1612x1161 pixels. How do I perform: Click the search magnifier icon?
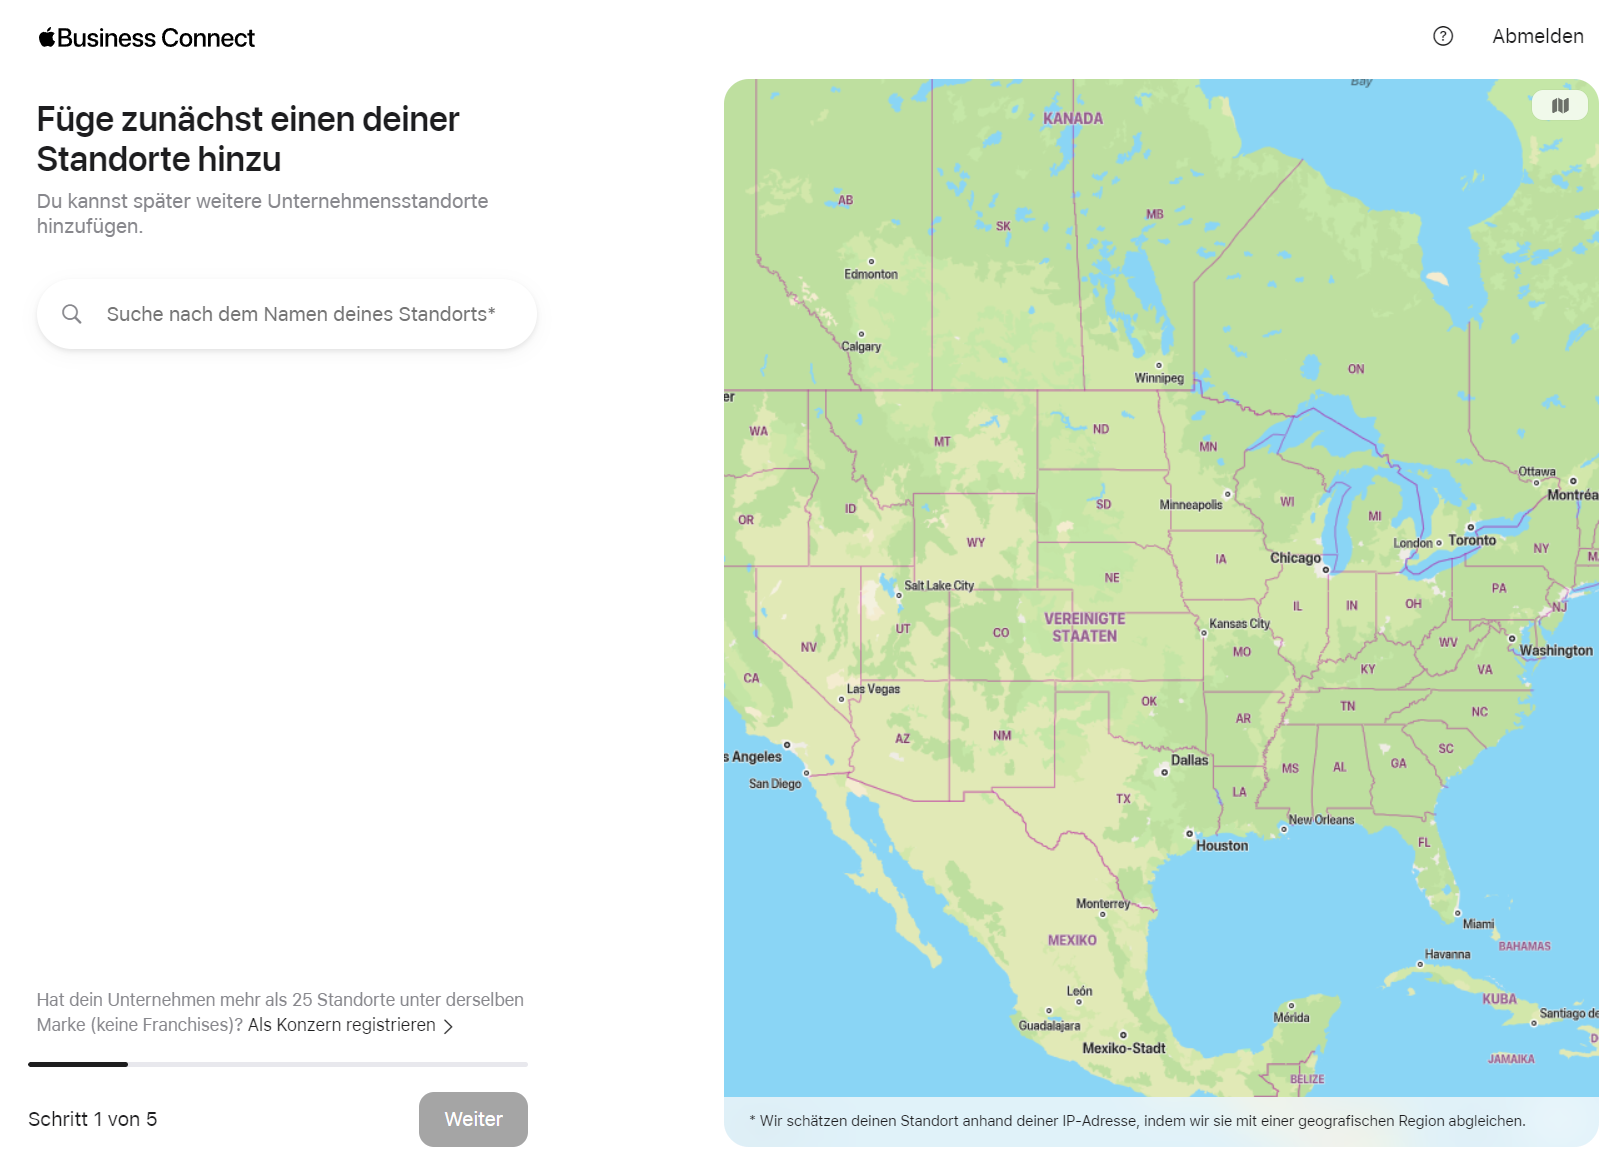click(72, 314)
